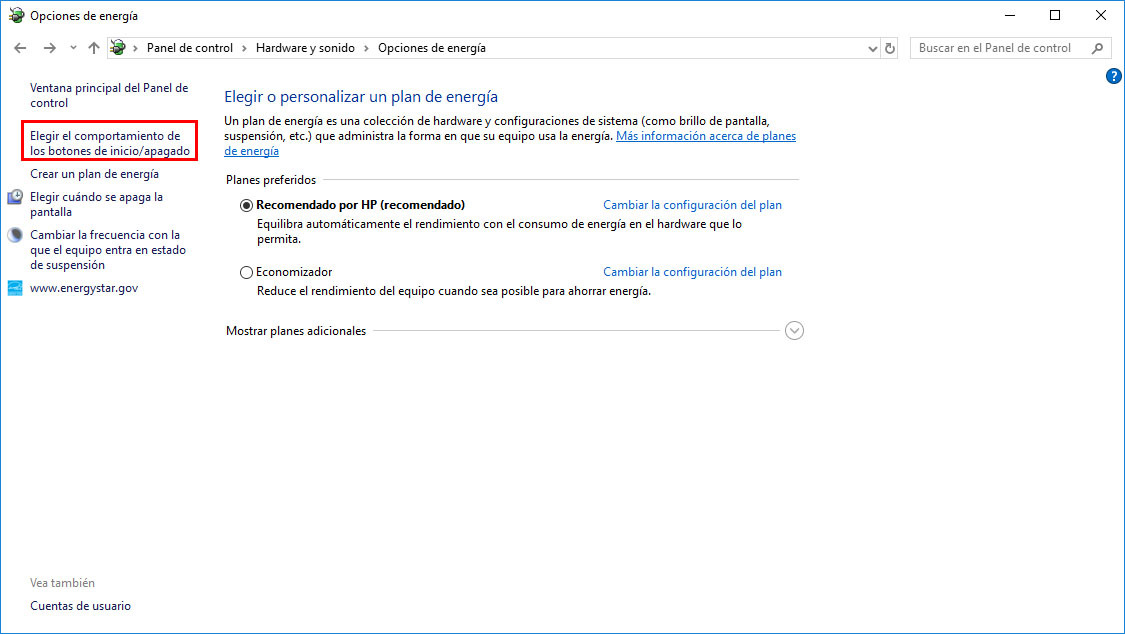Go to Panel de control via breadcrumb
1125x634 pixels.
tap(190, 47)
